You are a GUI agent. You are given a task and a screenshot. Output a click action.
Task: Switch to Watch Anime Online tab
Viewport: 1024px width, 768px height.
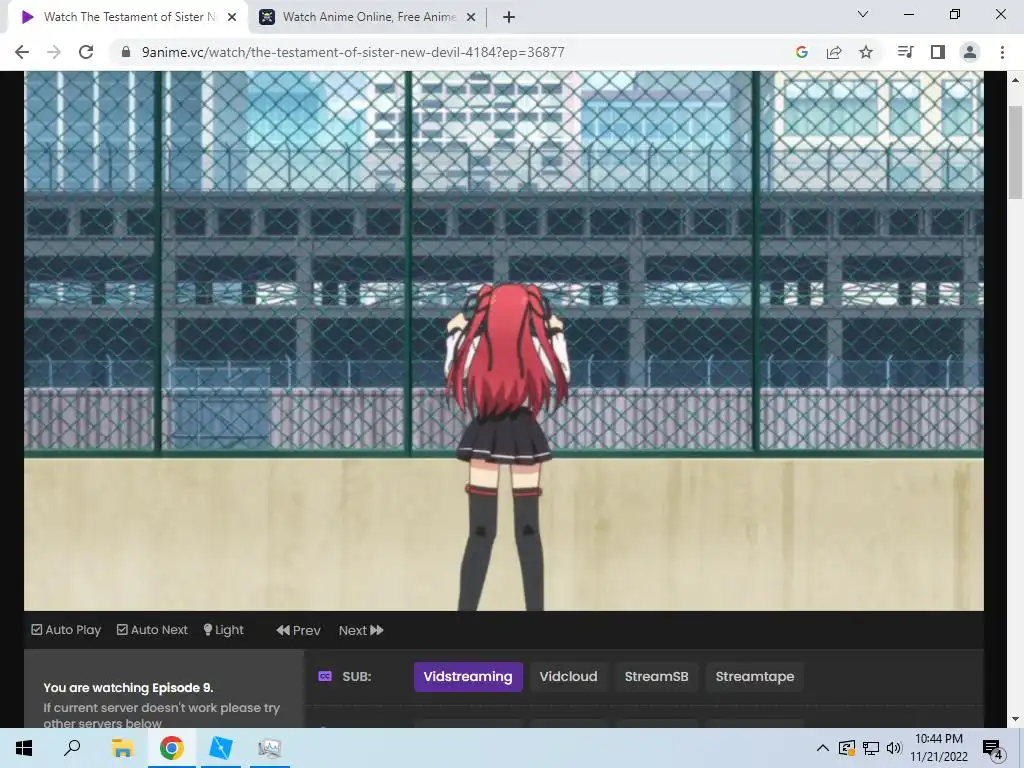tap(369, 17)
